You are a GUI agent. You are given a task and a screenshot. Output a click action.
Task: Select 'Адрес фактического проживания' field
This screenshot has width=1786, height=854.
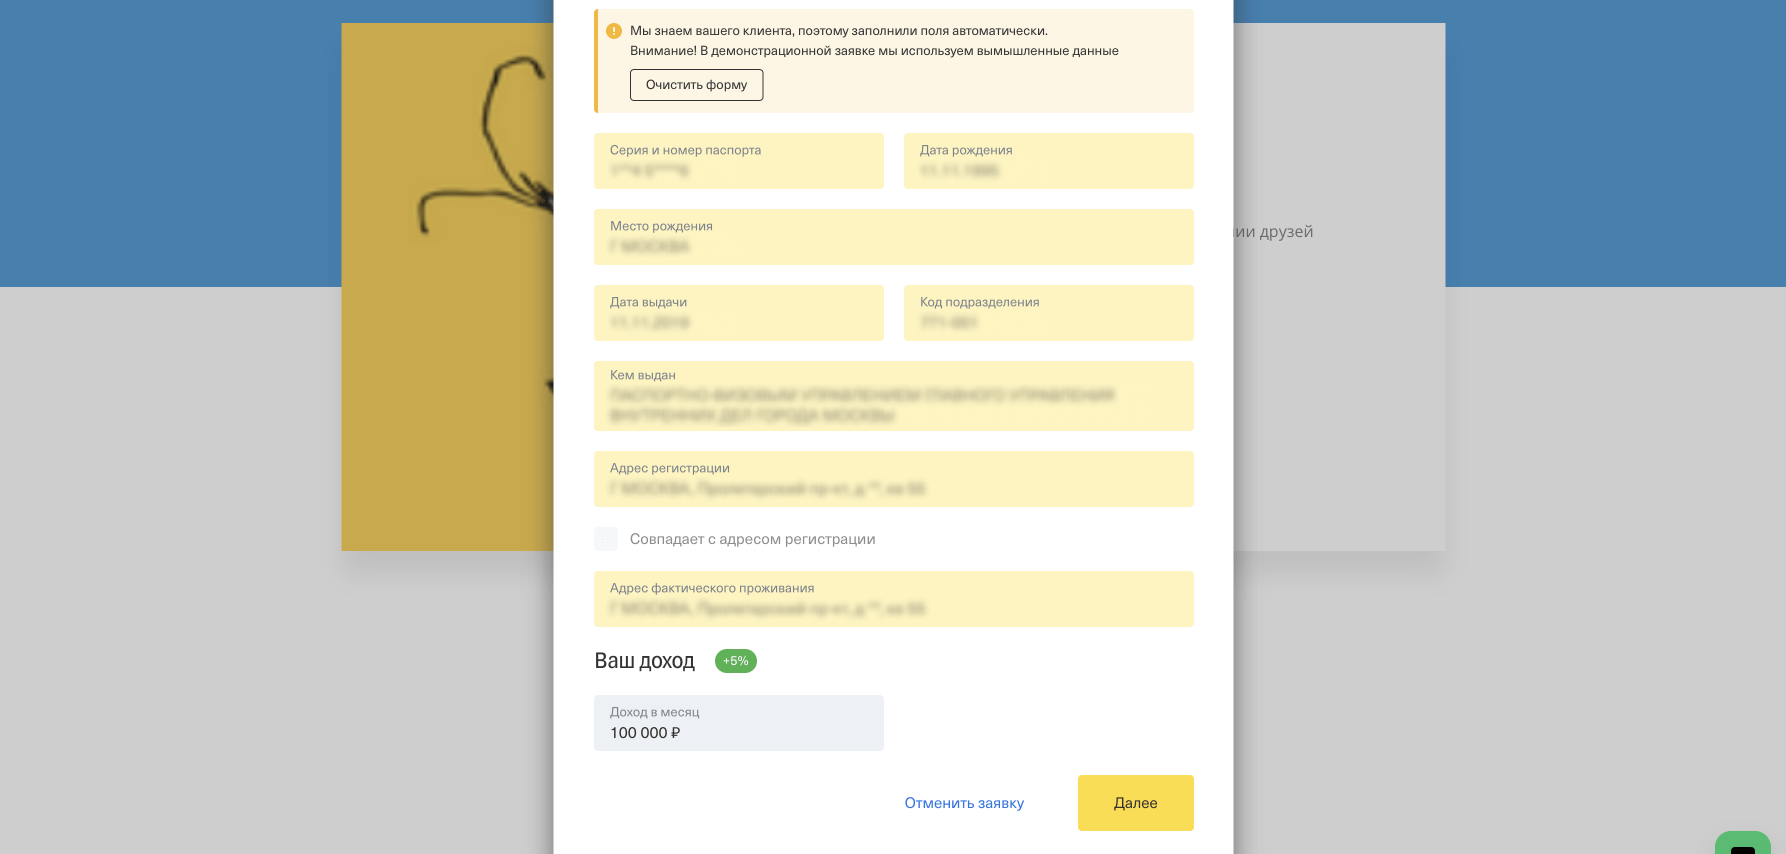(894, 599)
